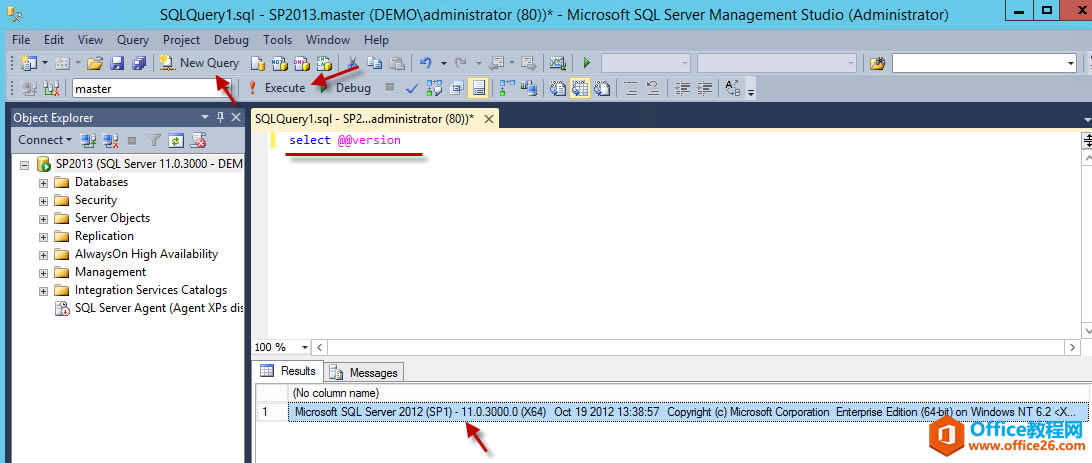Open the SQL editor toolbar options arrow
Image resolution: width=1092 pixels, height=463 pixels.
751,92
